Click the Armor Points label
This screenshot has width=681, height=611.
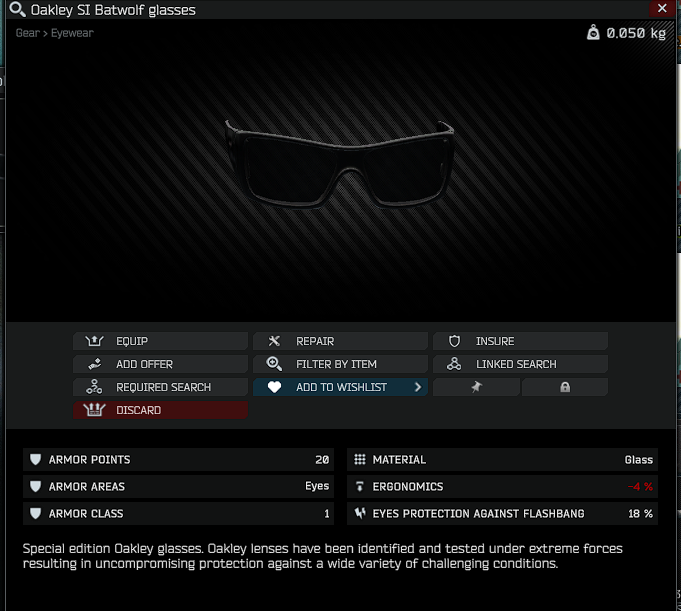(89, 460)
